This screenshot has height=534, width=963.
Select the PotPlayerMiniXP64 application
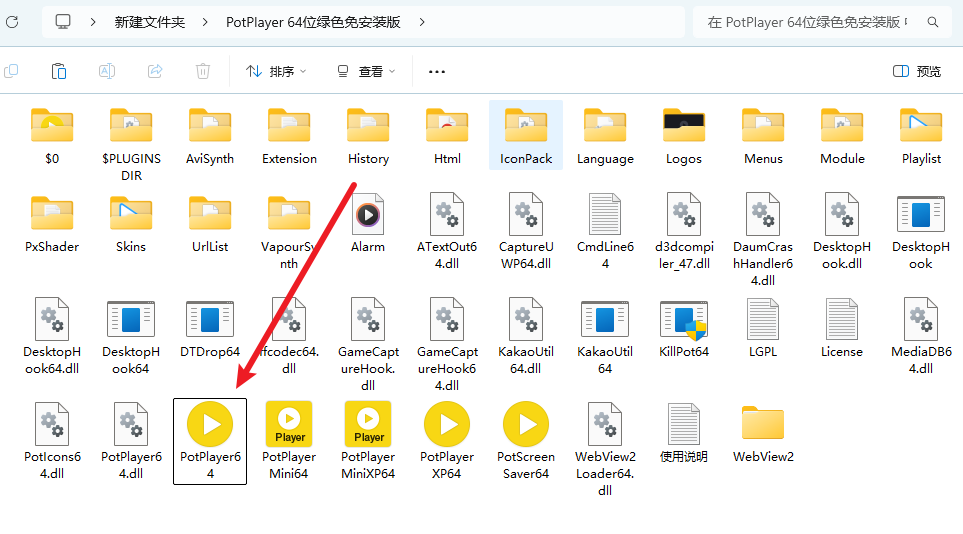pyautogui.click(x=368, y=442)
